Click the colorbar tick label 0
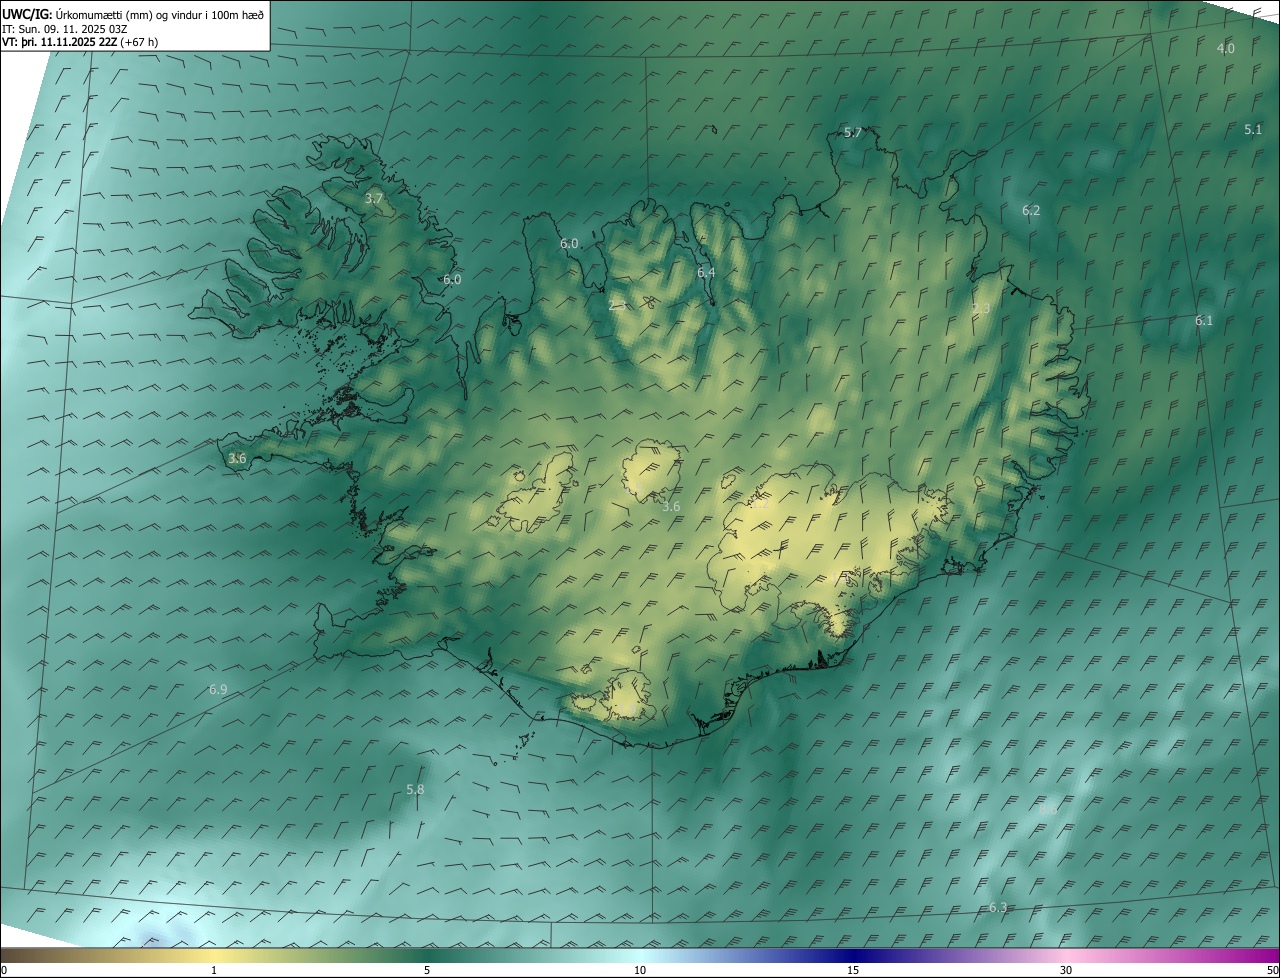This screenshot has height=978, width=1280. pos(4,970)
